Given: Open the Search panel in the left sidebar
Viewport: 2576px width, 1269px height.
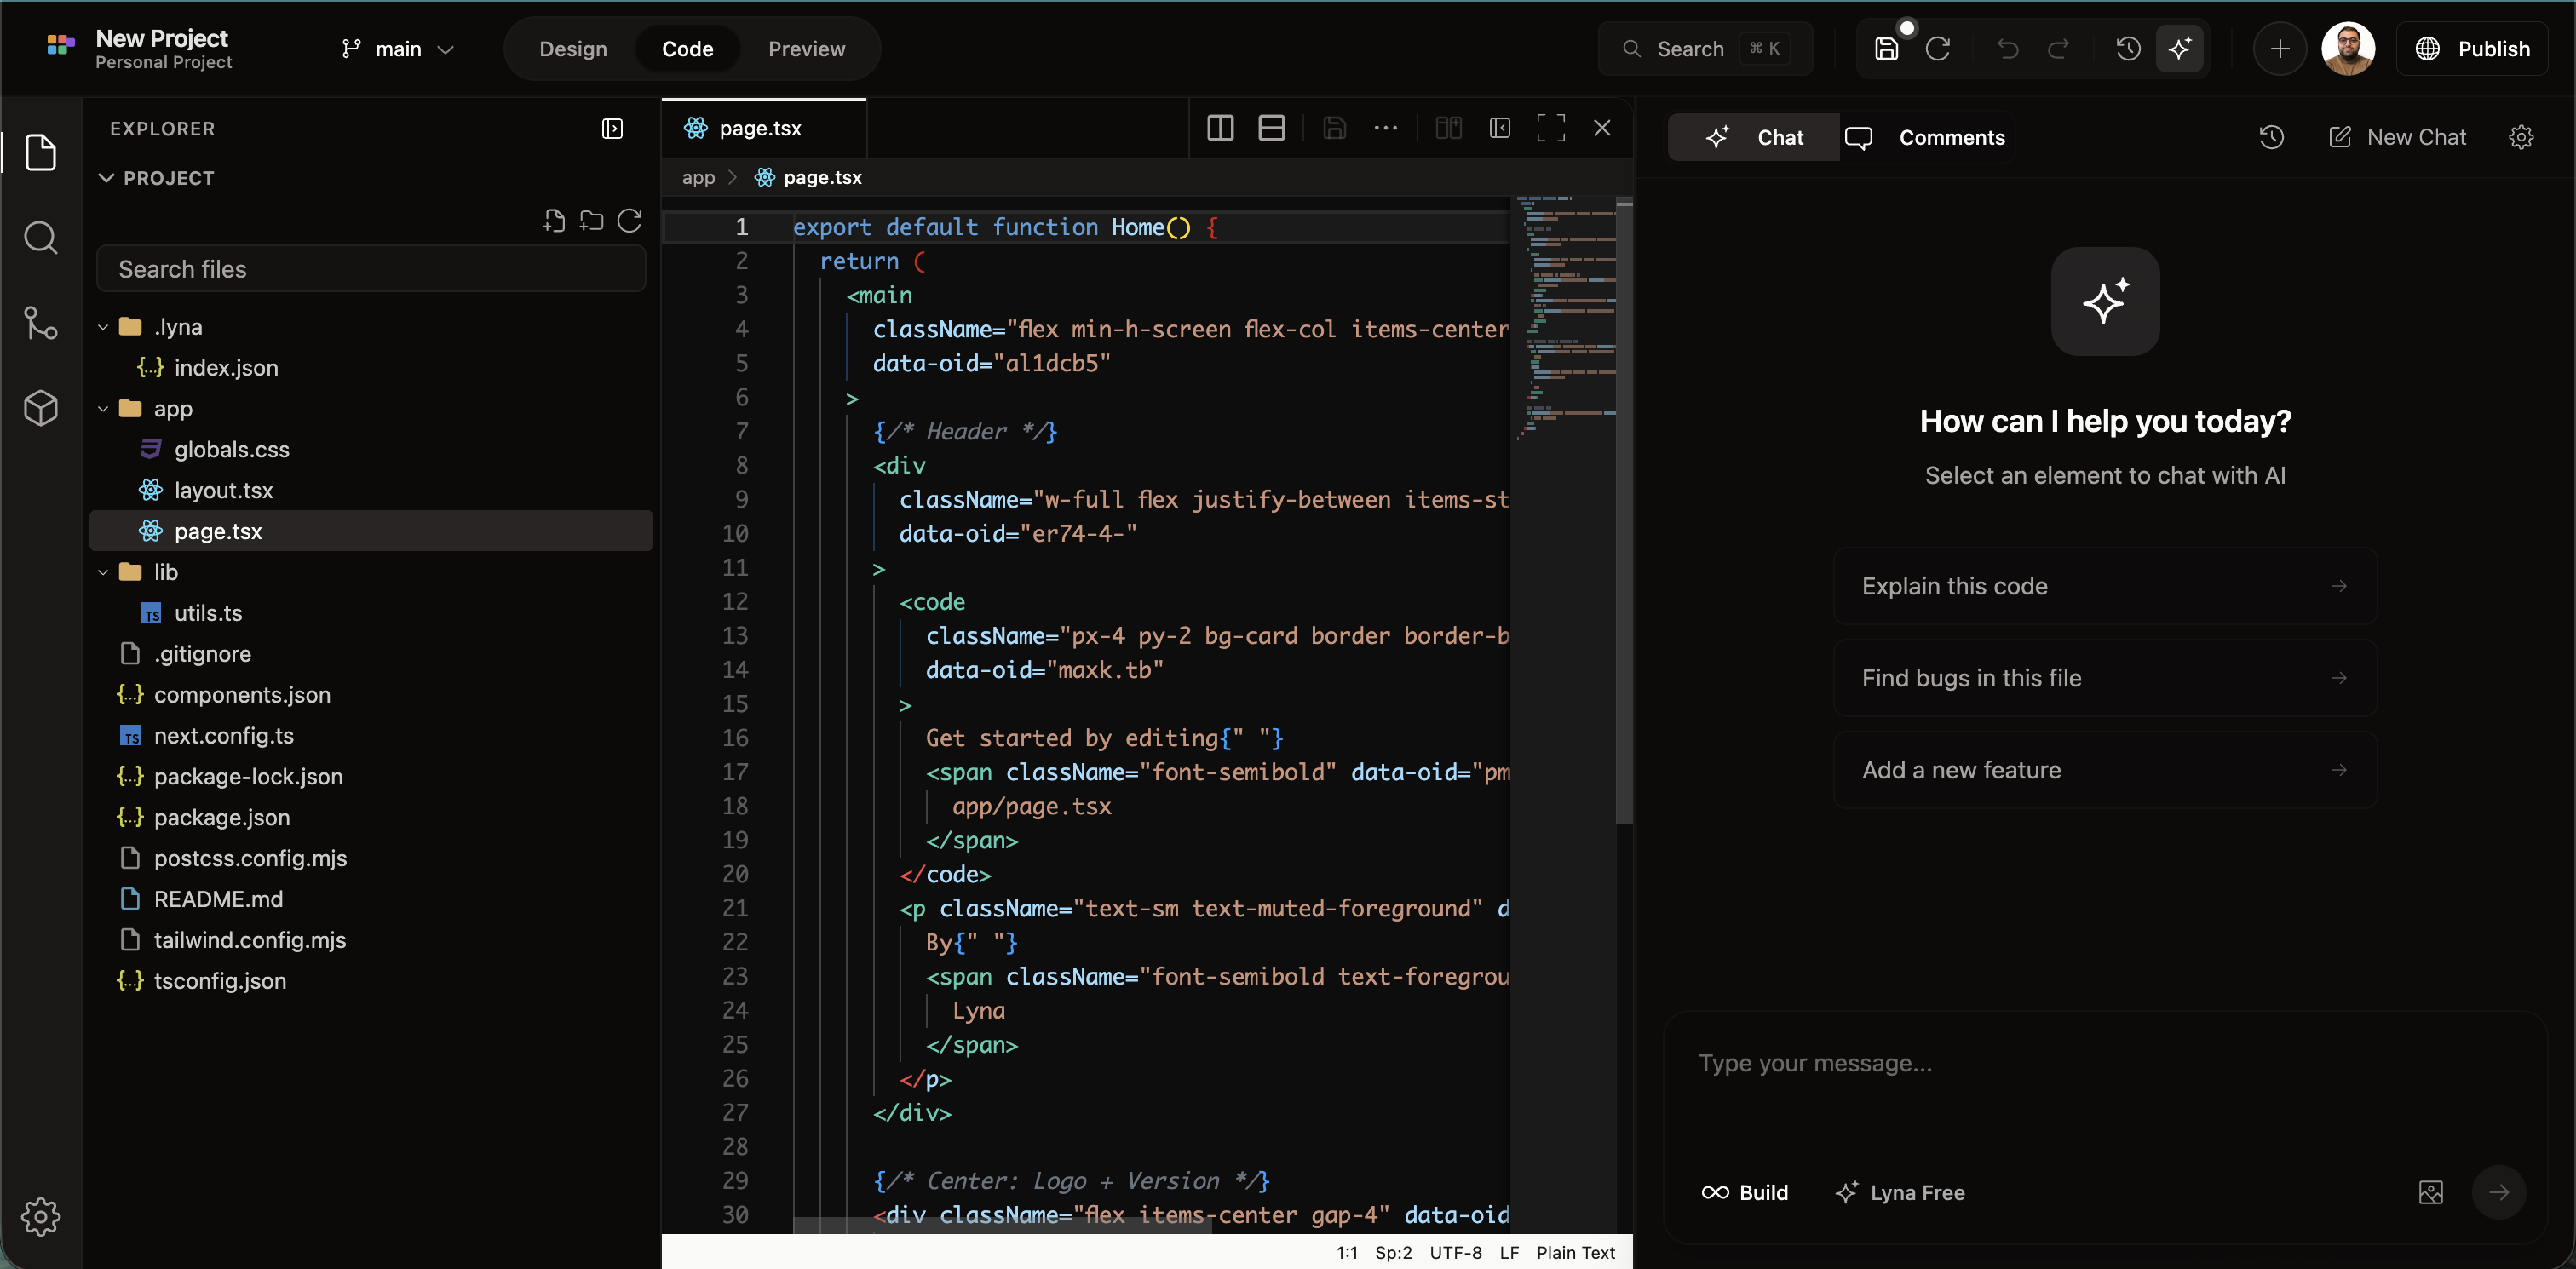Looking at the screenshot, I should tap(41, 237).
